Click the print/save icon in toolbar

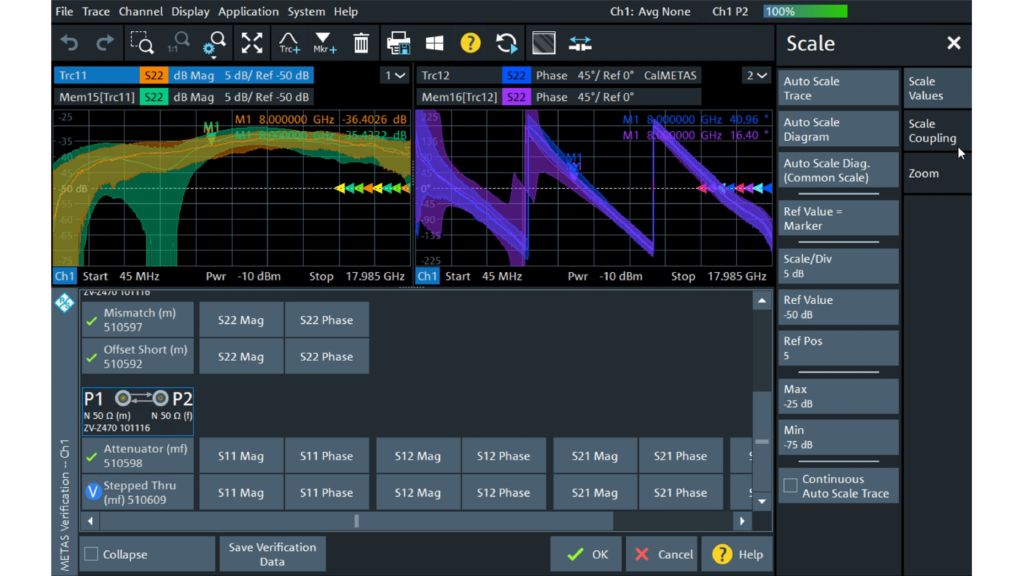[398, 43]
